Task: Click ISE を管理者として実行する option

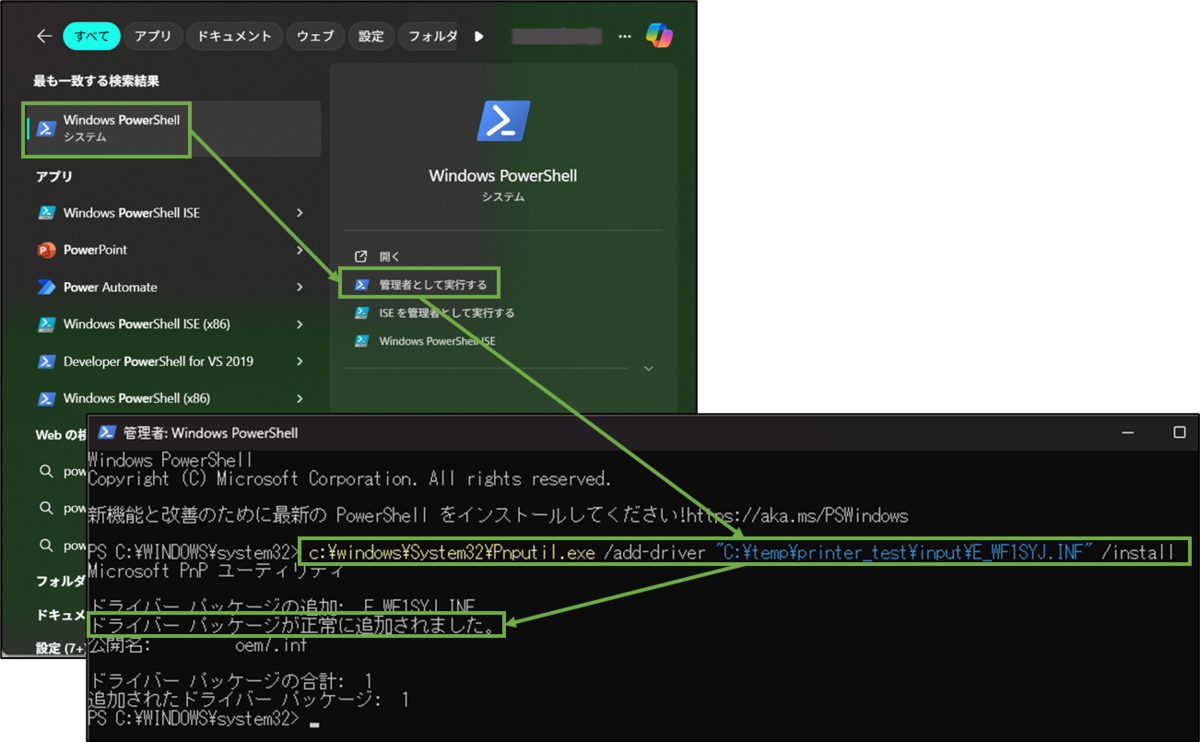Action: tap(446, 313)
